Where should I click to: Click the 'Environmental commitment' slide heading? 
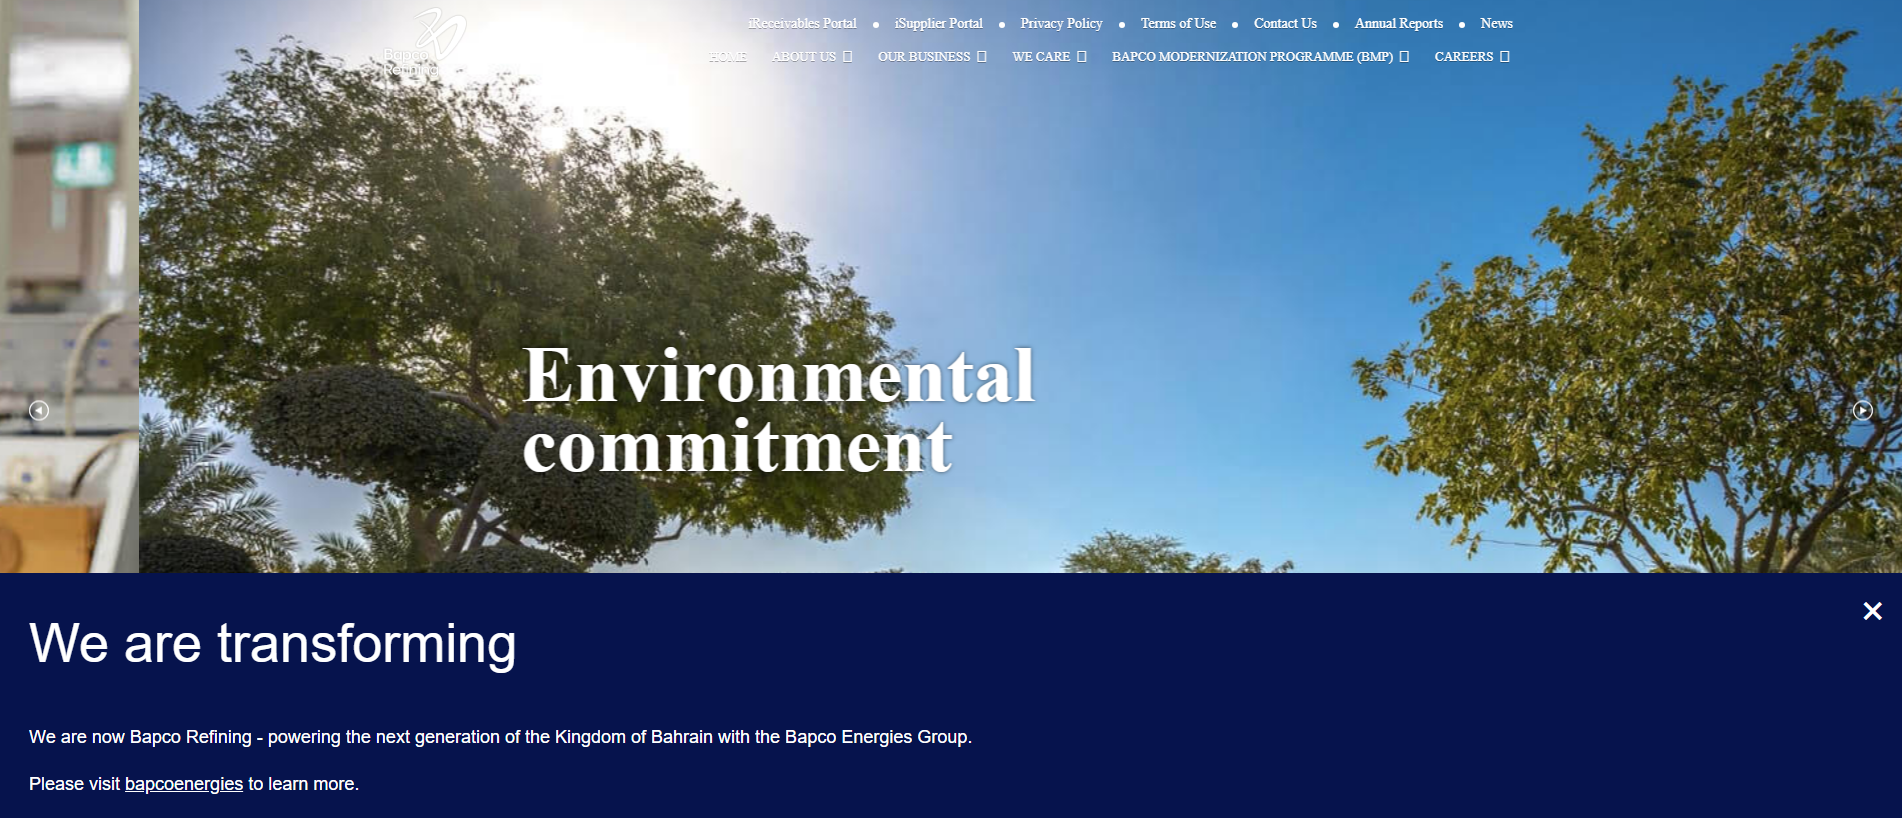point(778,410)
